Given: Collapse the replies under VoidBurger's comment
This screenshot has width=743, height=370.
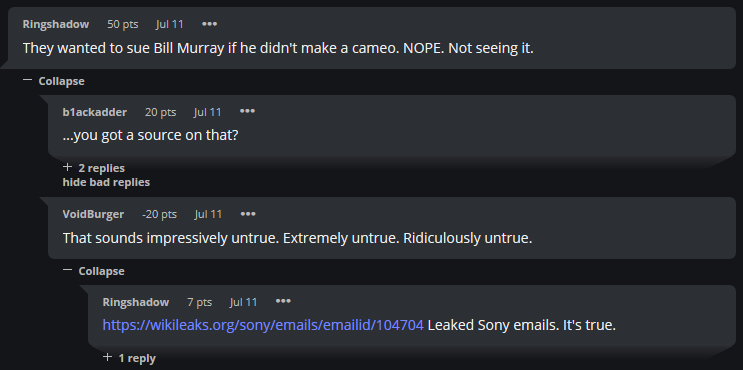Looking at the screenshot, I should coord(93,271).
